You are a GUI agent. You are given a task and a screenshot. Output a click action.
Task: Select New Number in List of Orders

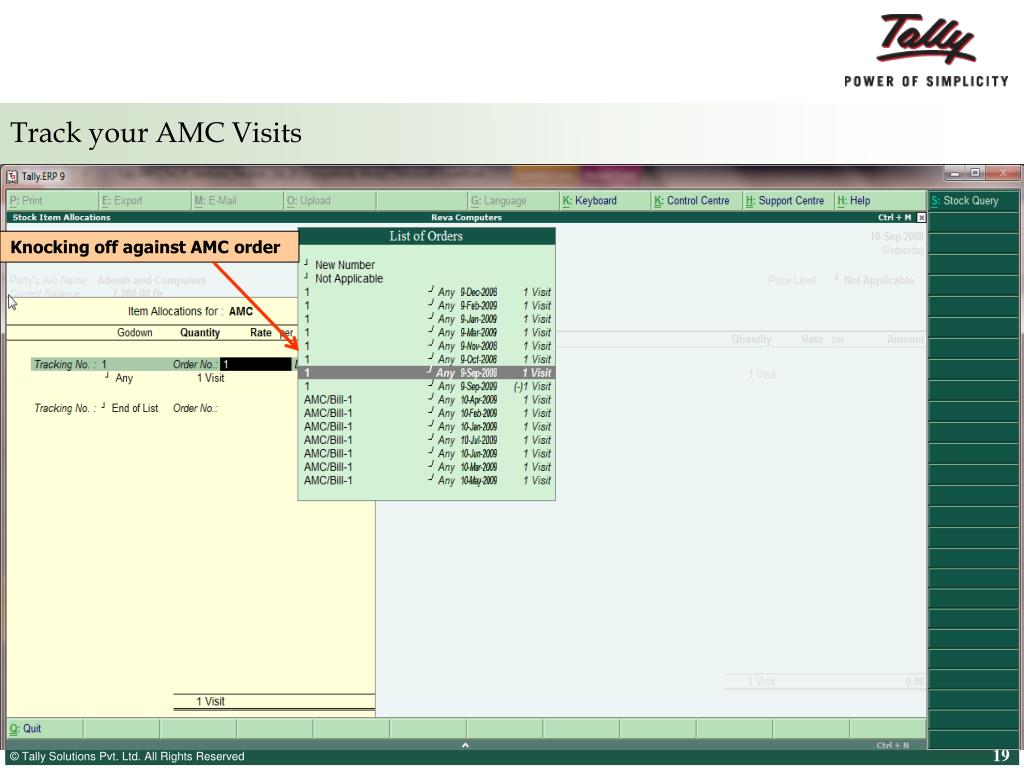click(345, 264)
